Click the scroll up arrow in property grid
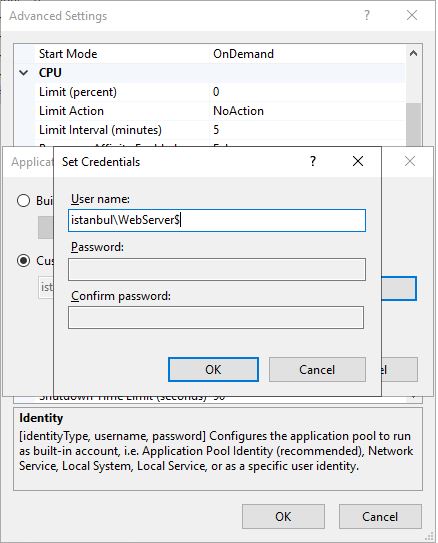Screen dimensions: 438x543 click(413, 53)
